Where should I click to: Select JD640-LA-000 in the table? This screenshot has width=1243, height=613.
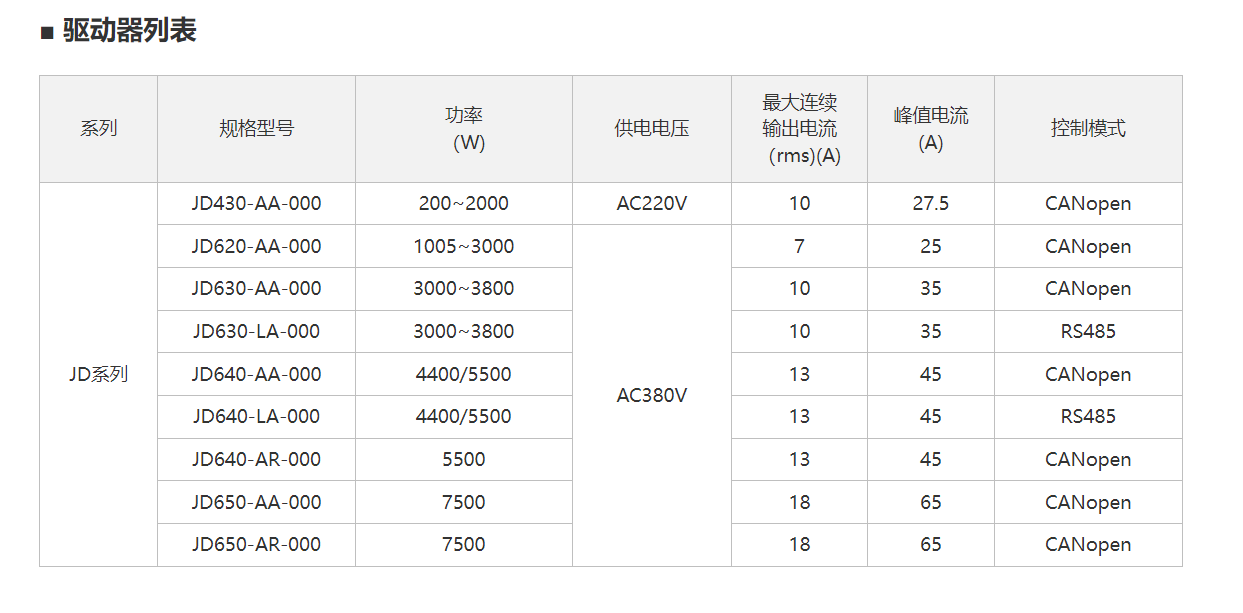tap(256, 417)
